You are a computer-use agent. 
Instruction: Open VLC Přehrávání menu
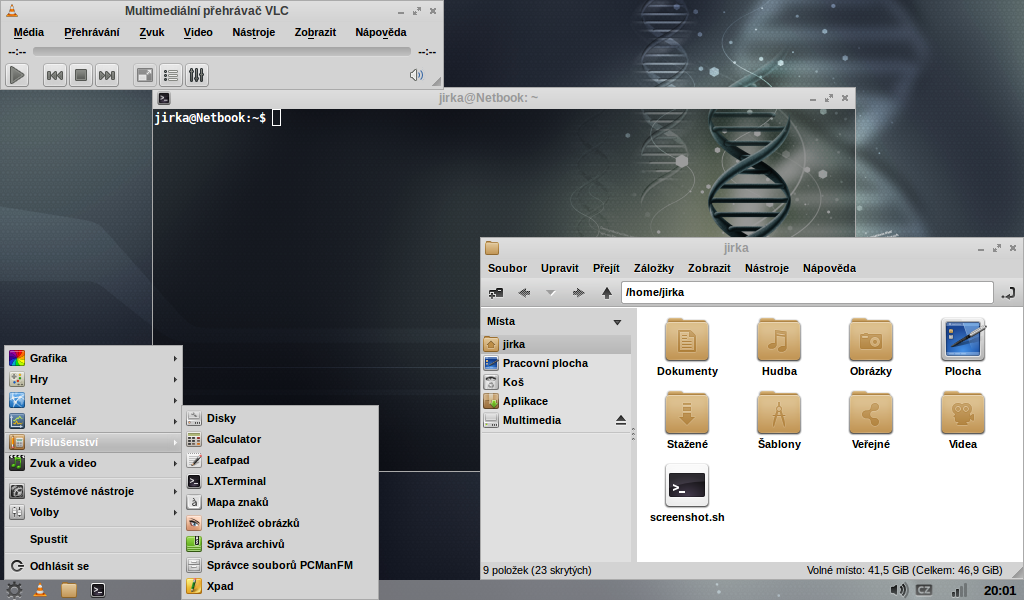click(x=91, y=32)
